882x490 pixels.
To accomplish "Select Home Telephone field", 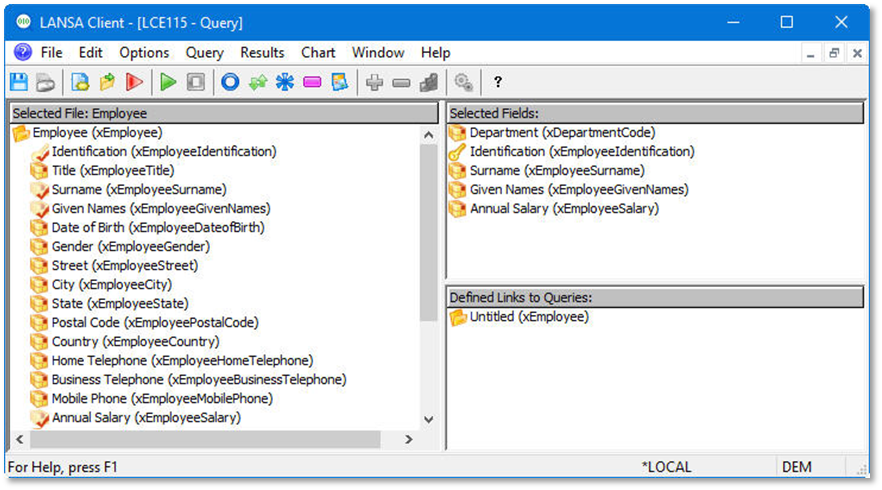I will (x=172, y=361).
